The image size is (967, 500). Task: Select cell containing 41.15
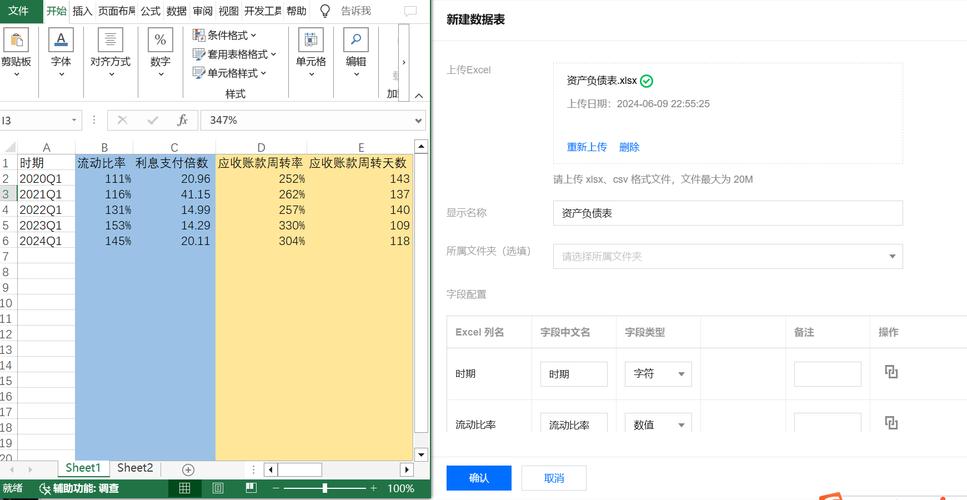click(x=174, y=194)
